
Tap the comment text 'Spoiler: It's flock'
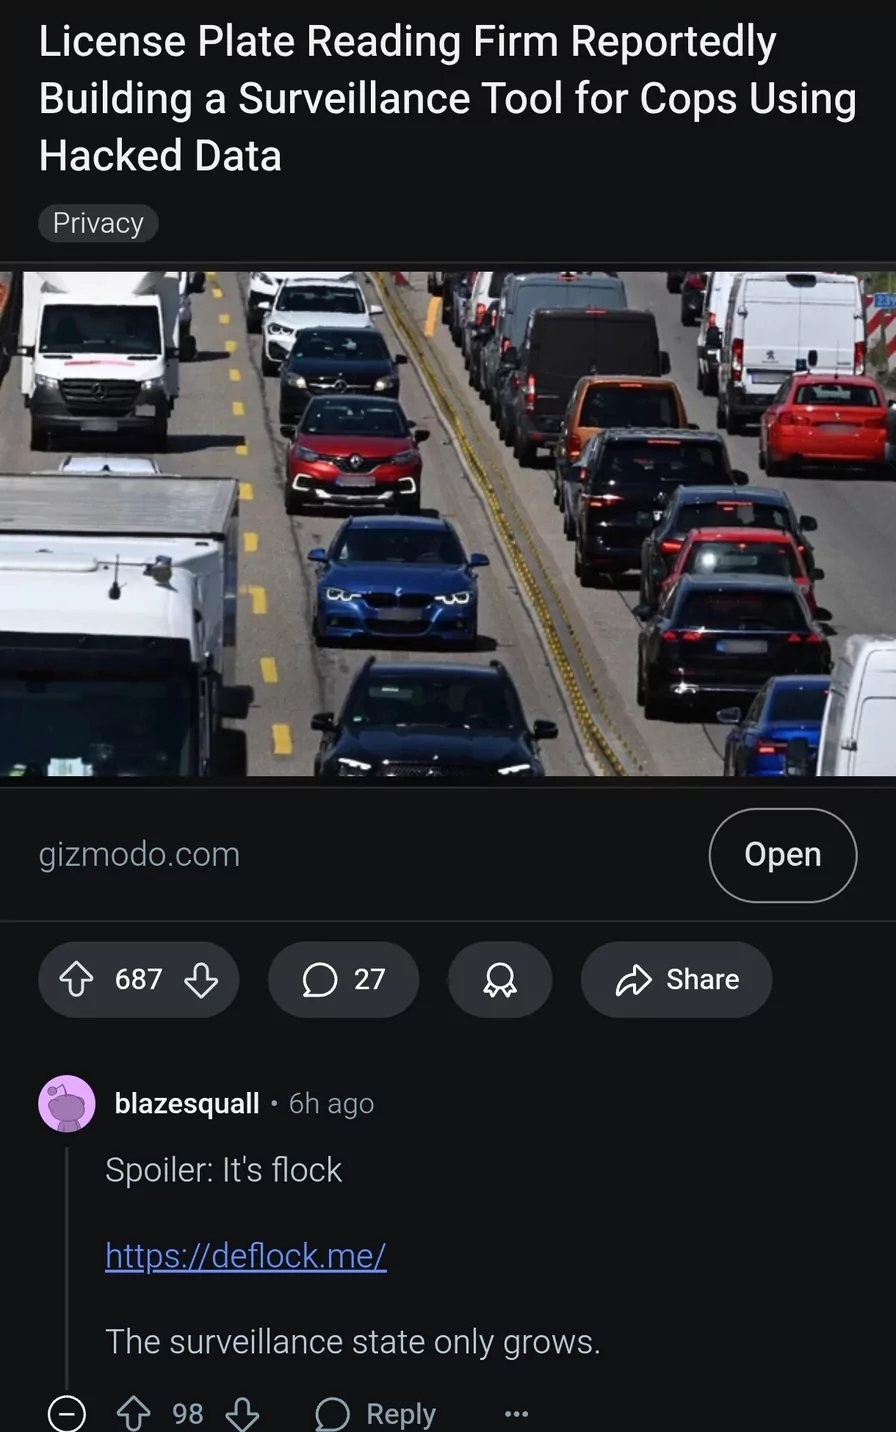pyautogui.click(x=223, y=1170)
